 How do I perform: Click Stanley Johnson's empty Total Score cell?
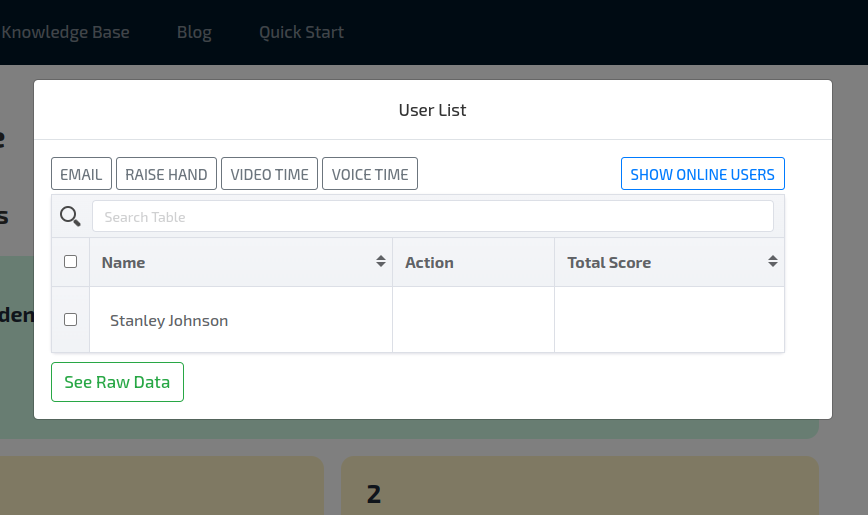669,320
